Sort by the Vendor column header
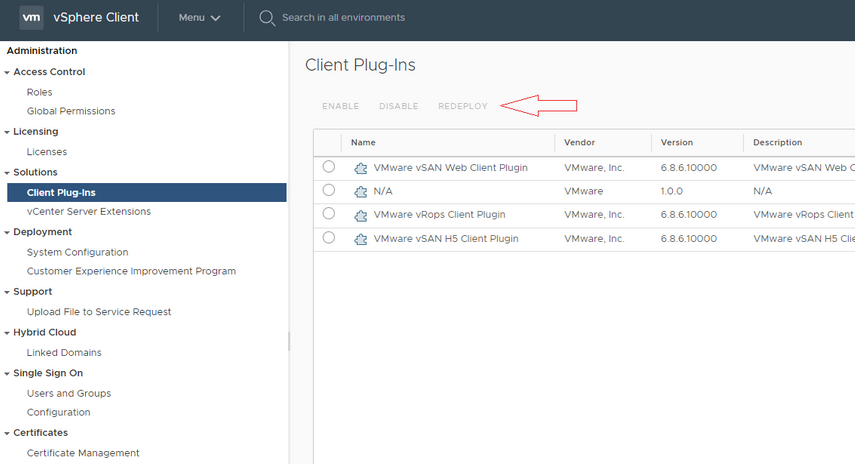The height and width of the screenshot is (464, 855). 579,142
